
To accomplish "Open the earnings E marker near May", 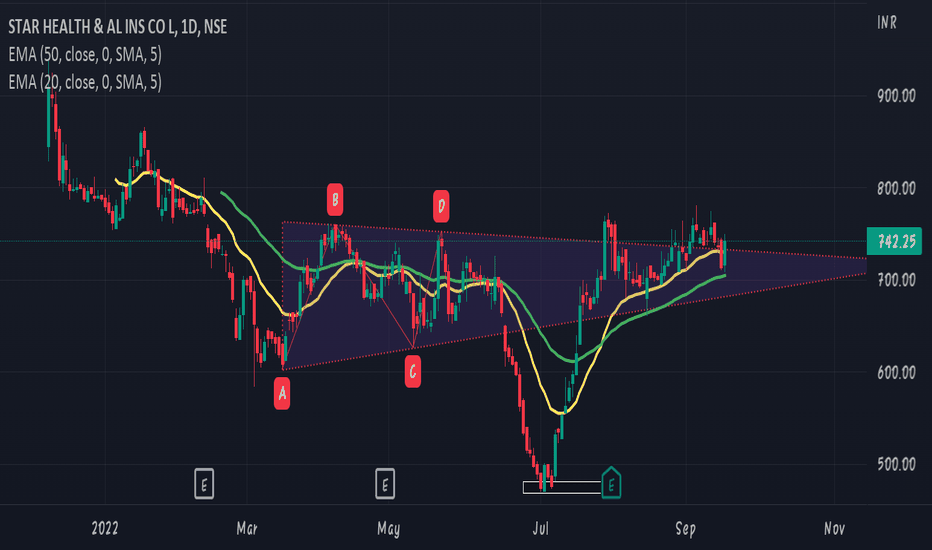I will (385, 483).
